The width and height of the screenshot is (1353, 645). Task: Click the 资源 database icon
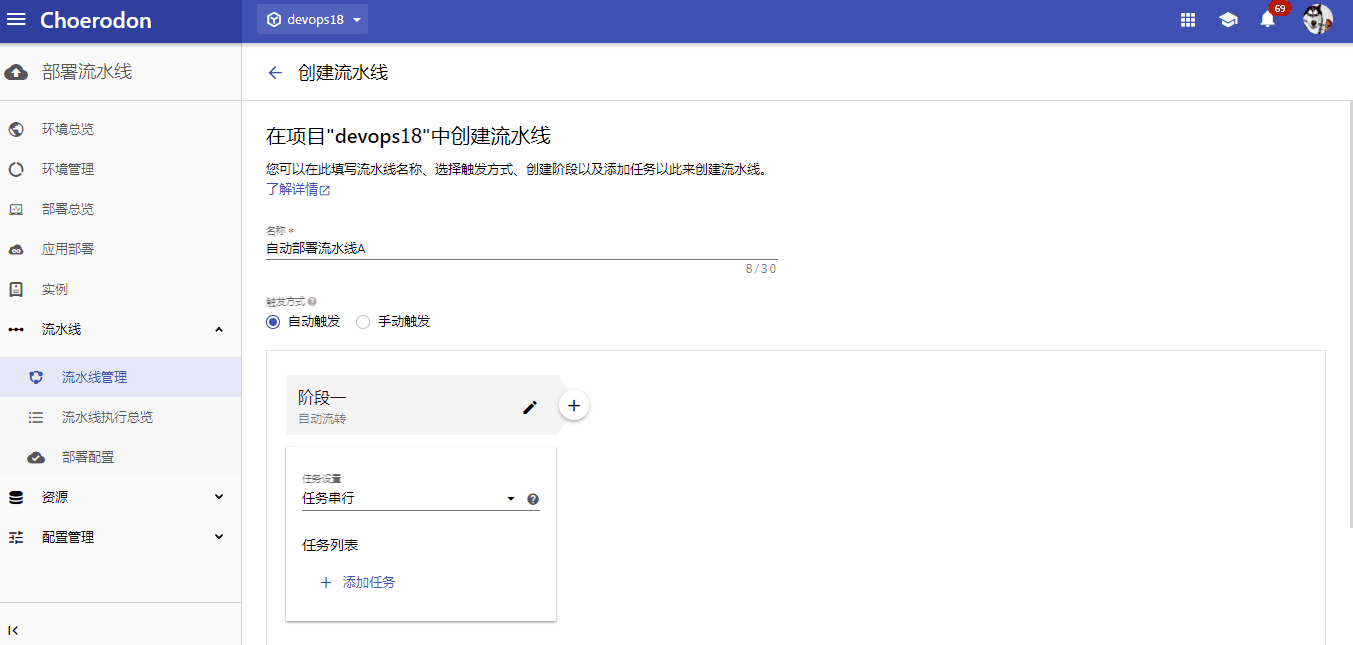pyautogui.click(x=16, y=497)
